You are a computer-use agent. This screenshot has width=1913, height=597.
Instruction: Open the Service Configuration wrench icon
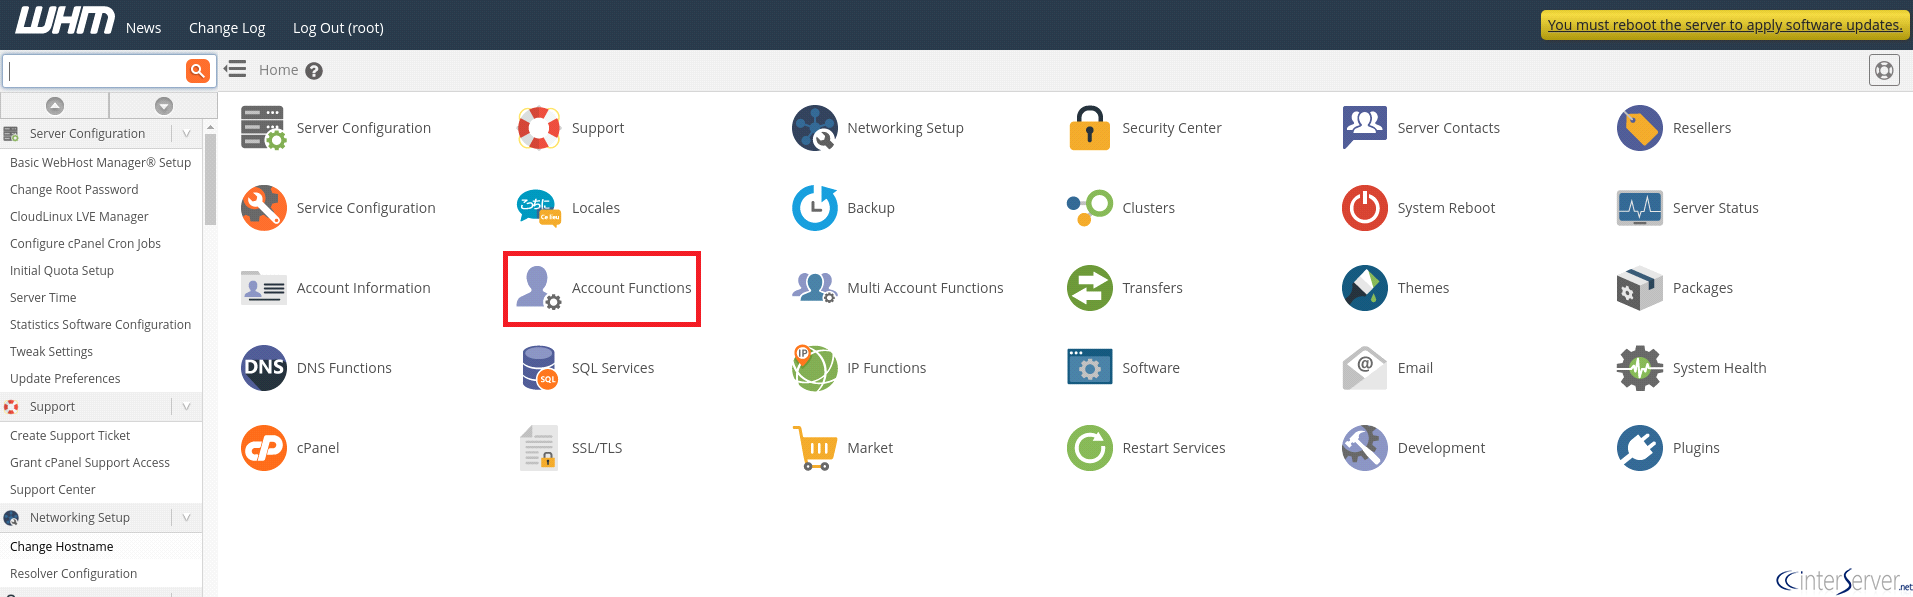264,208
